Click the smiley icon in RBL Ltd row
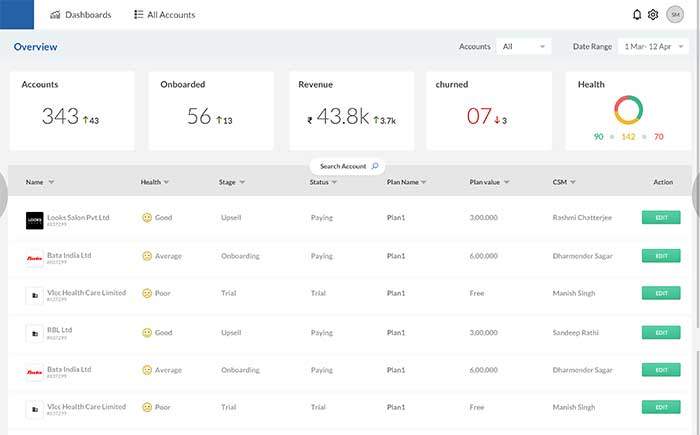The height and width of the screenshot is (435, 700). pyautogui.click(x=147, y=333)
